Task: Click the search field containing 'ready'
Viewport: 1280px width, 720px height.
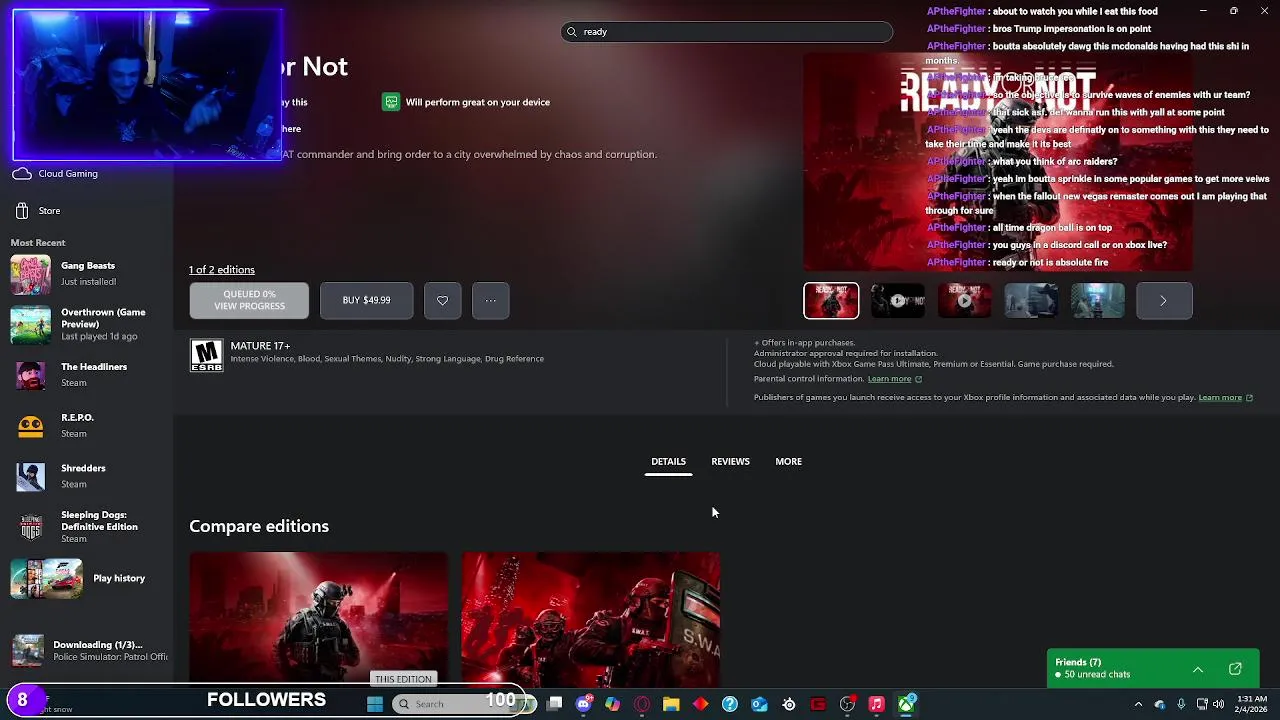Action: pos(727,32)
